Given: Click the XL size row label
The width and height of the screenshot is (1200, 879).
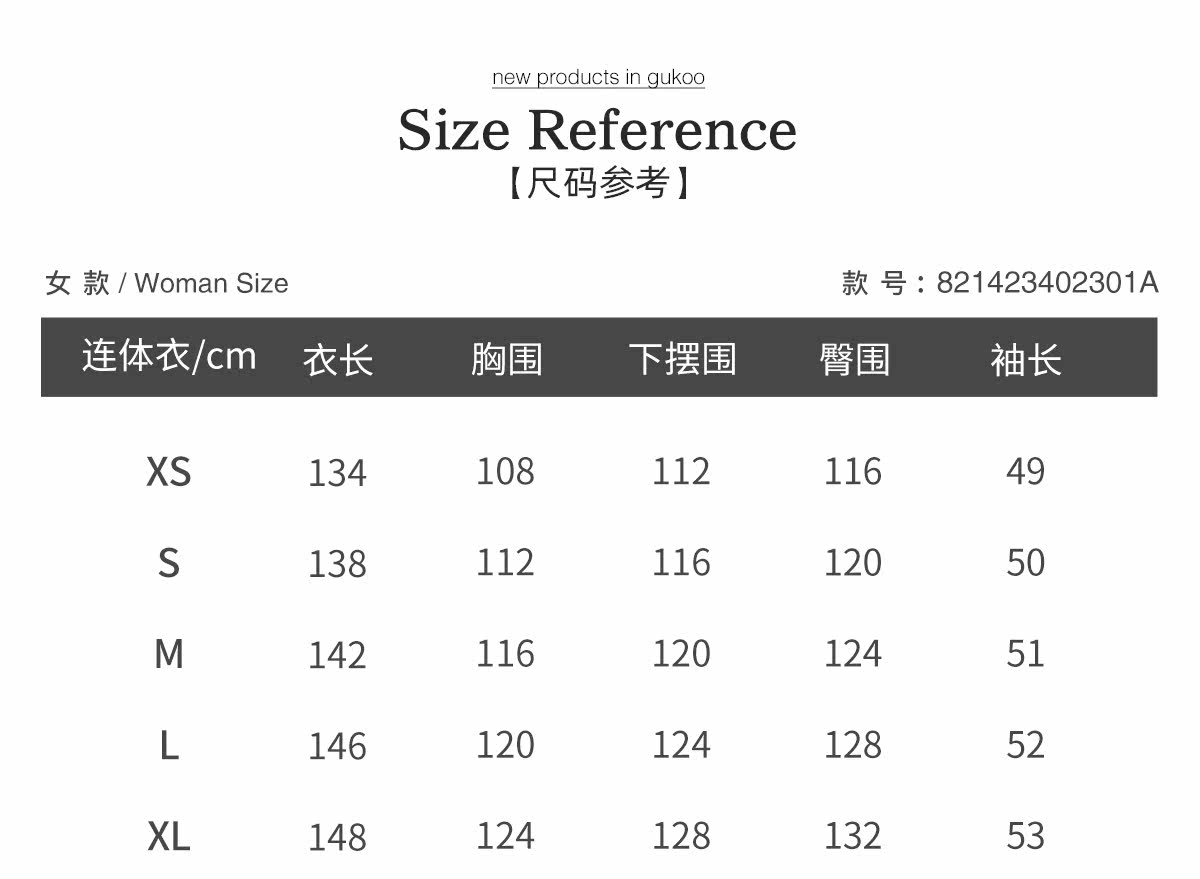Looking at the screenshot, I should (169, 836).
